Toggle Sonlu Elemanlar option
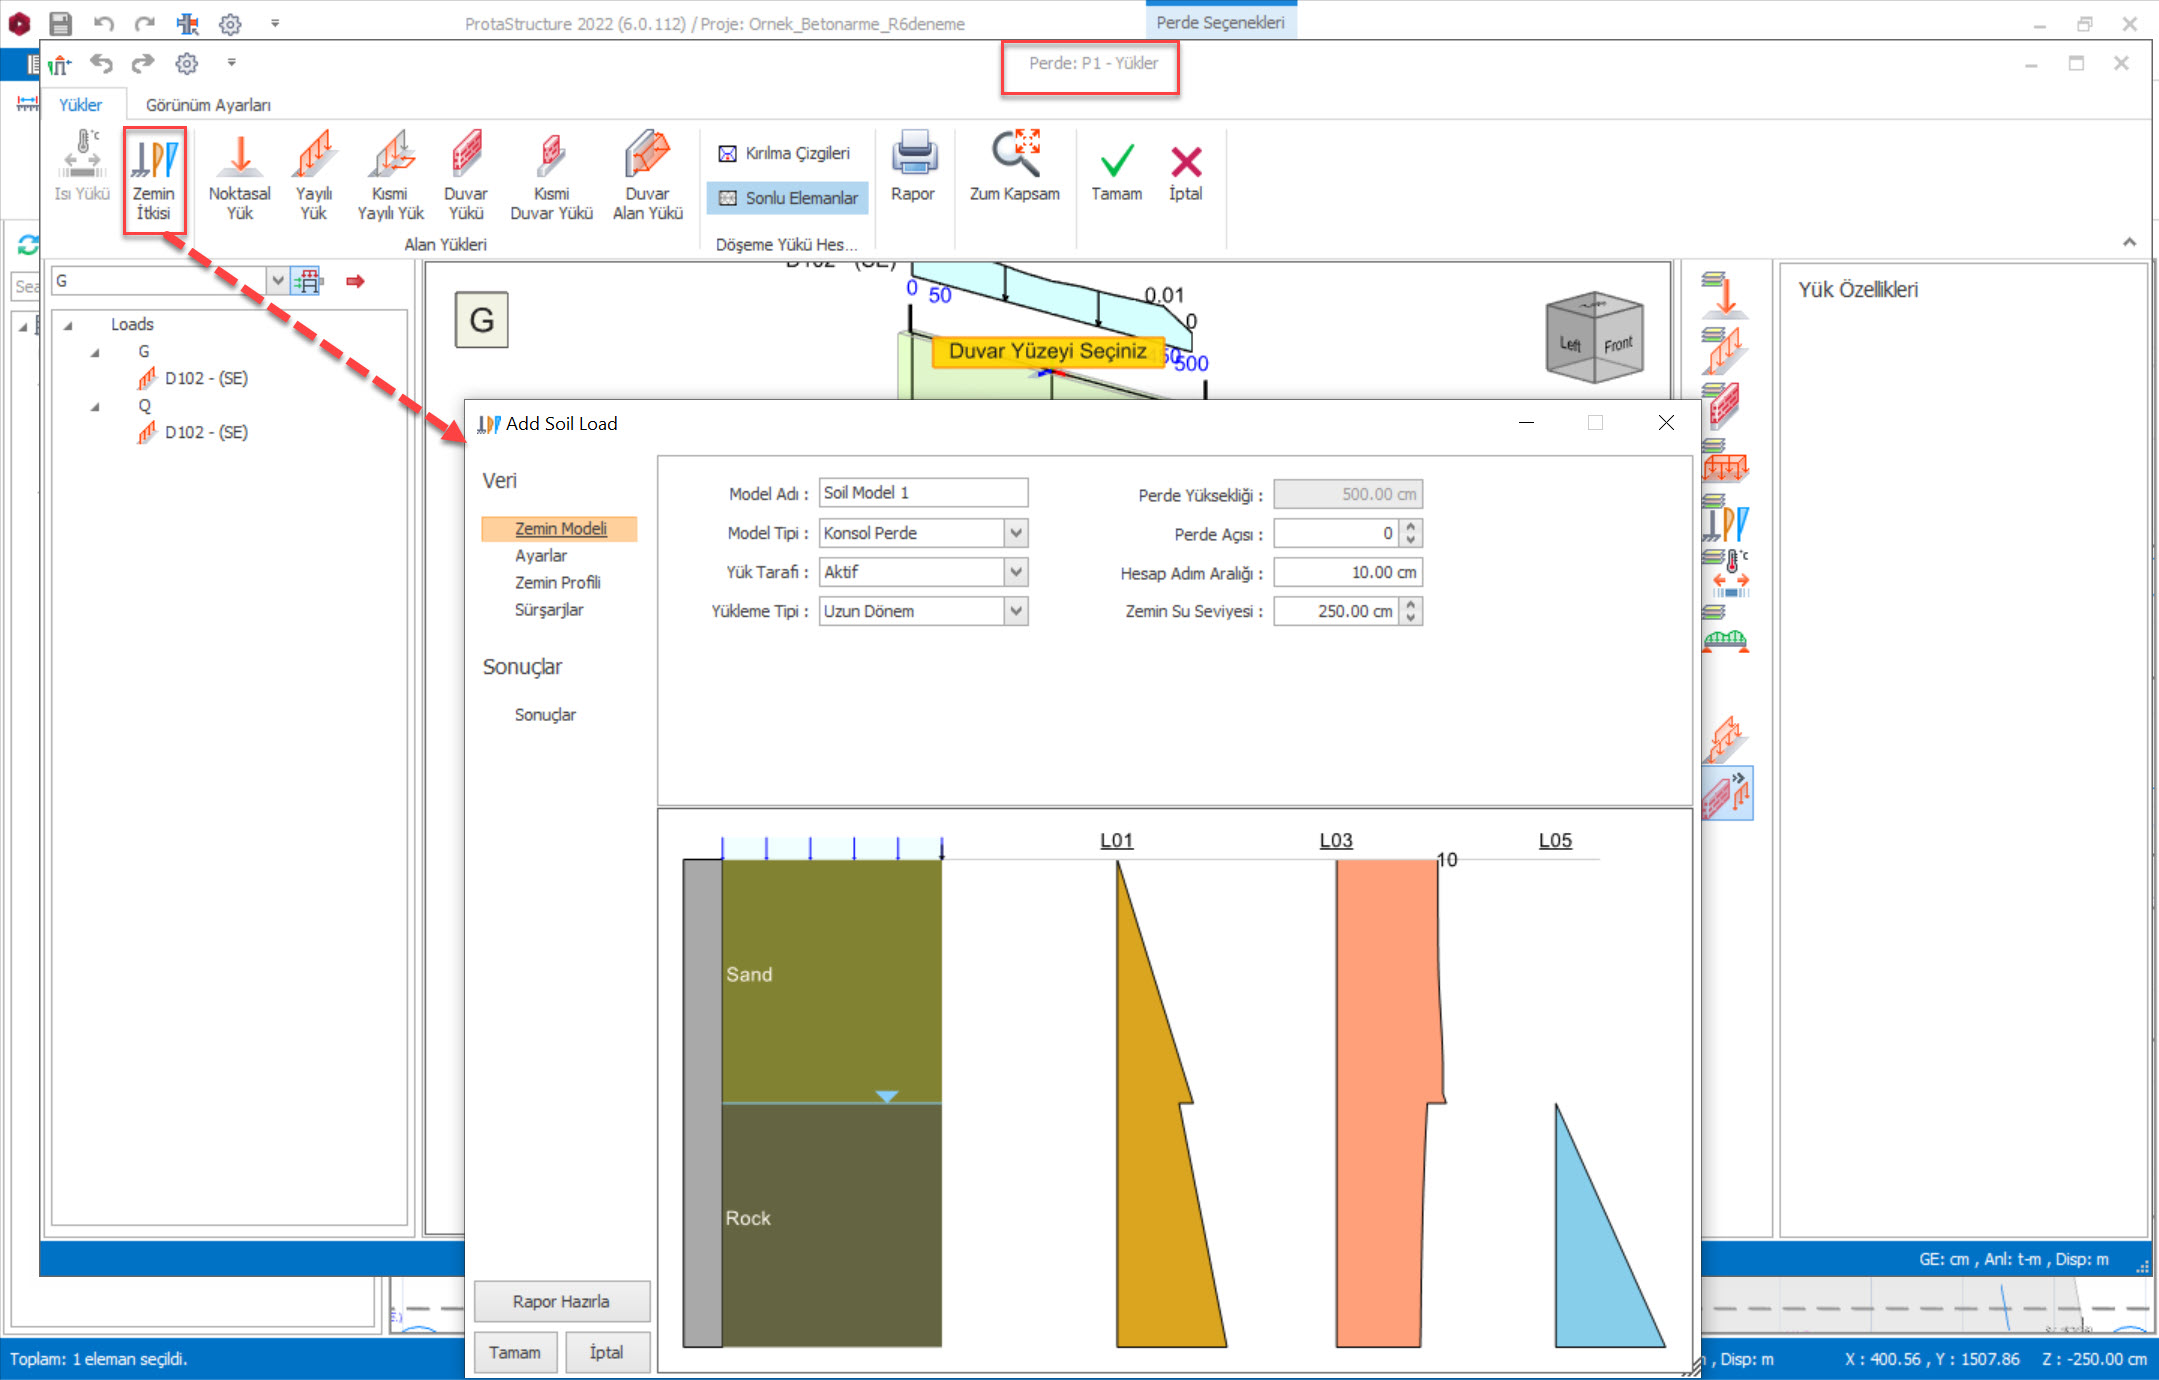This screenshot has height=1380, width=2159. click(x=788, y=198)
